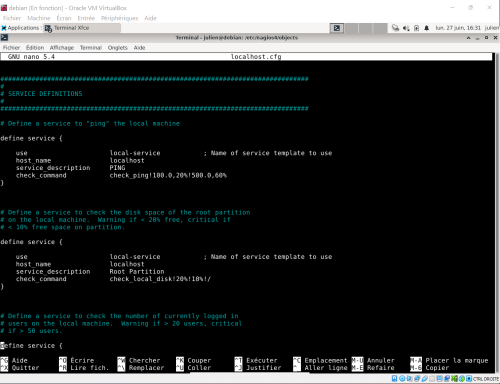Open VirtualBox Entrée menu
The width and height of the screenshot is (500, 384).
(86, 18)
